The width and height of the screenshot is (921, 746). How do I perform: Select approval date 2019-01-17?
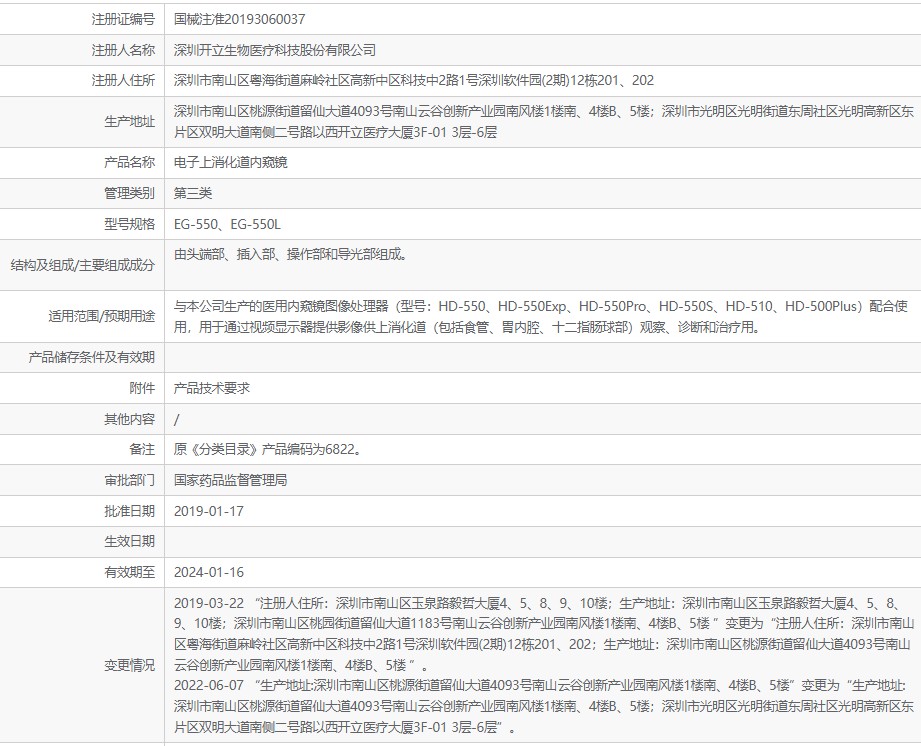[209, 511]
